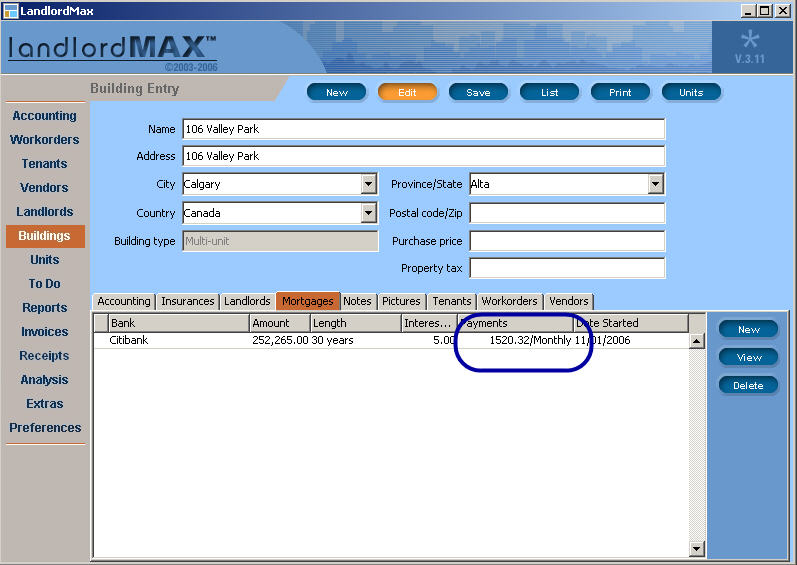Switch to the Vendors tab

coord(569,301)
